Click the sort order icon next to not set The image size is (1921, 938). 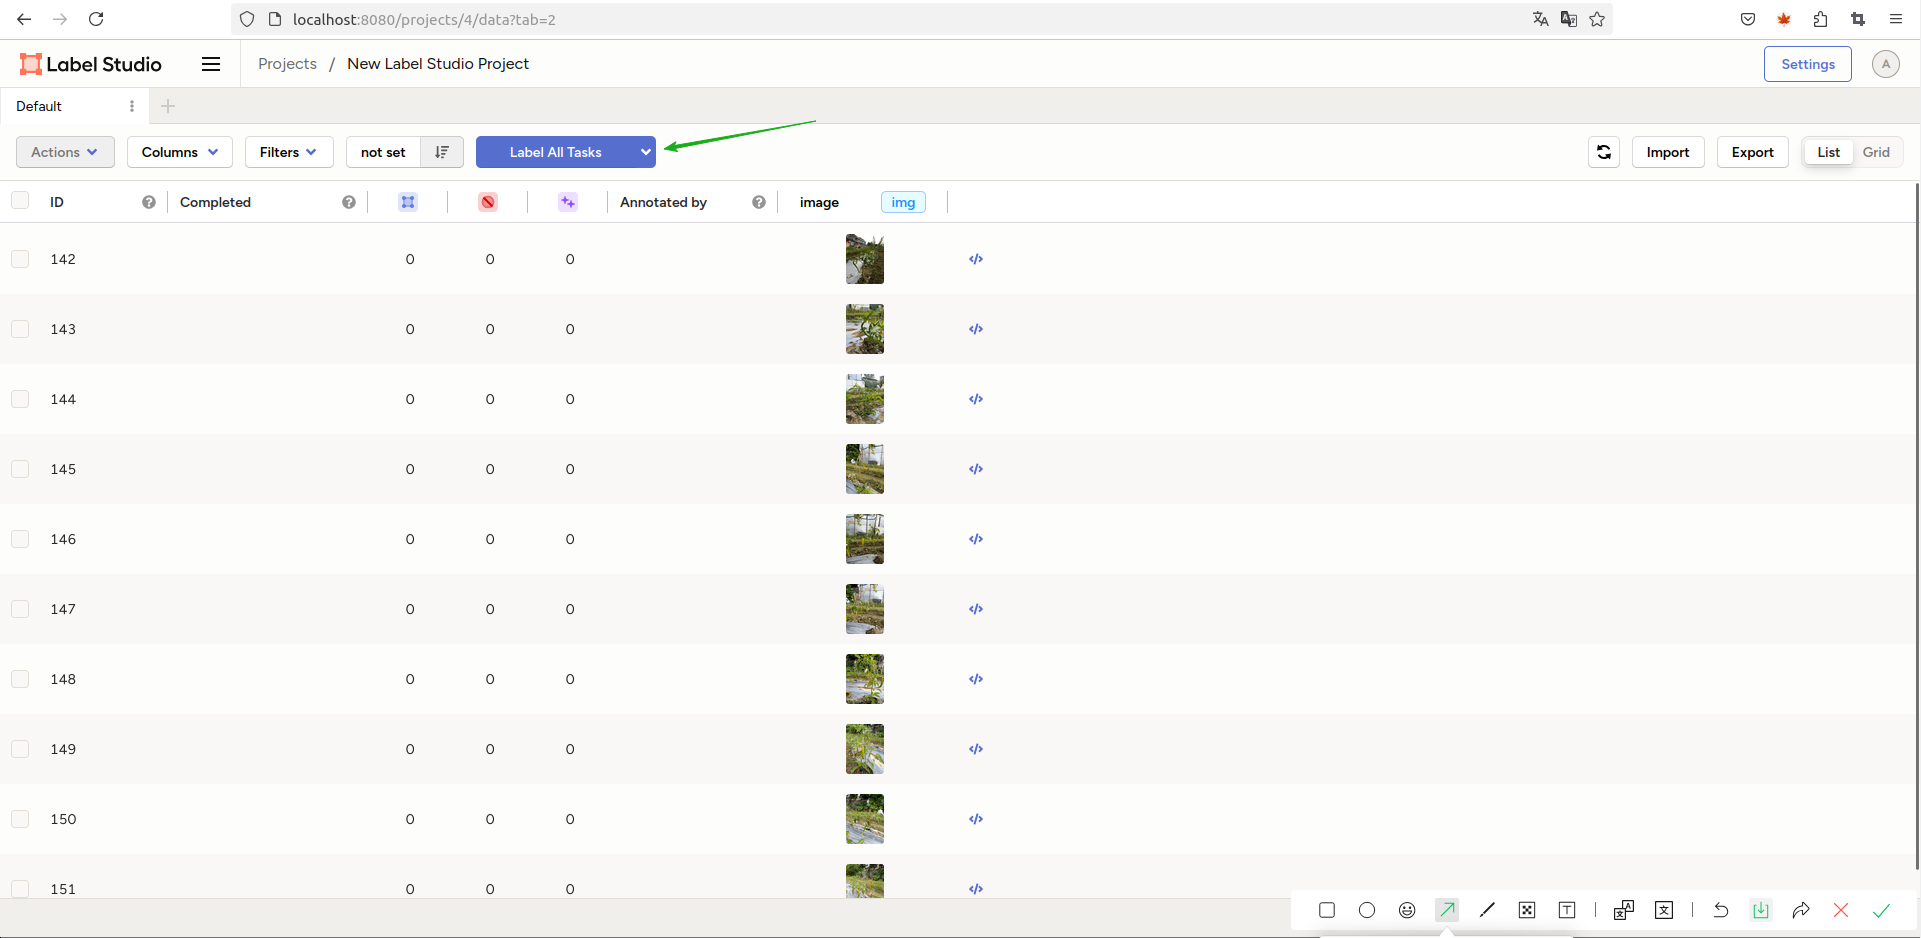point(442,152)
